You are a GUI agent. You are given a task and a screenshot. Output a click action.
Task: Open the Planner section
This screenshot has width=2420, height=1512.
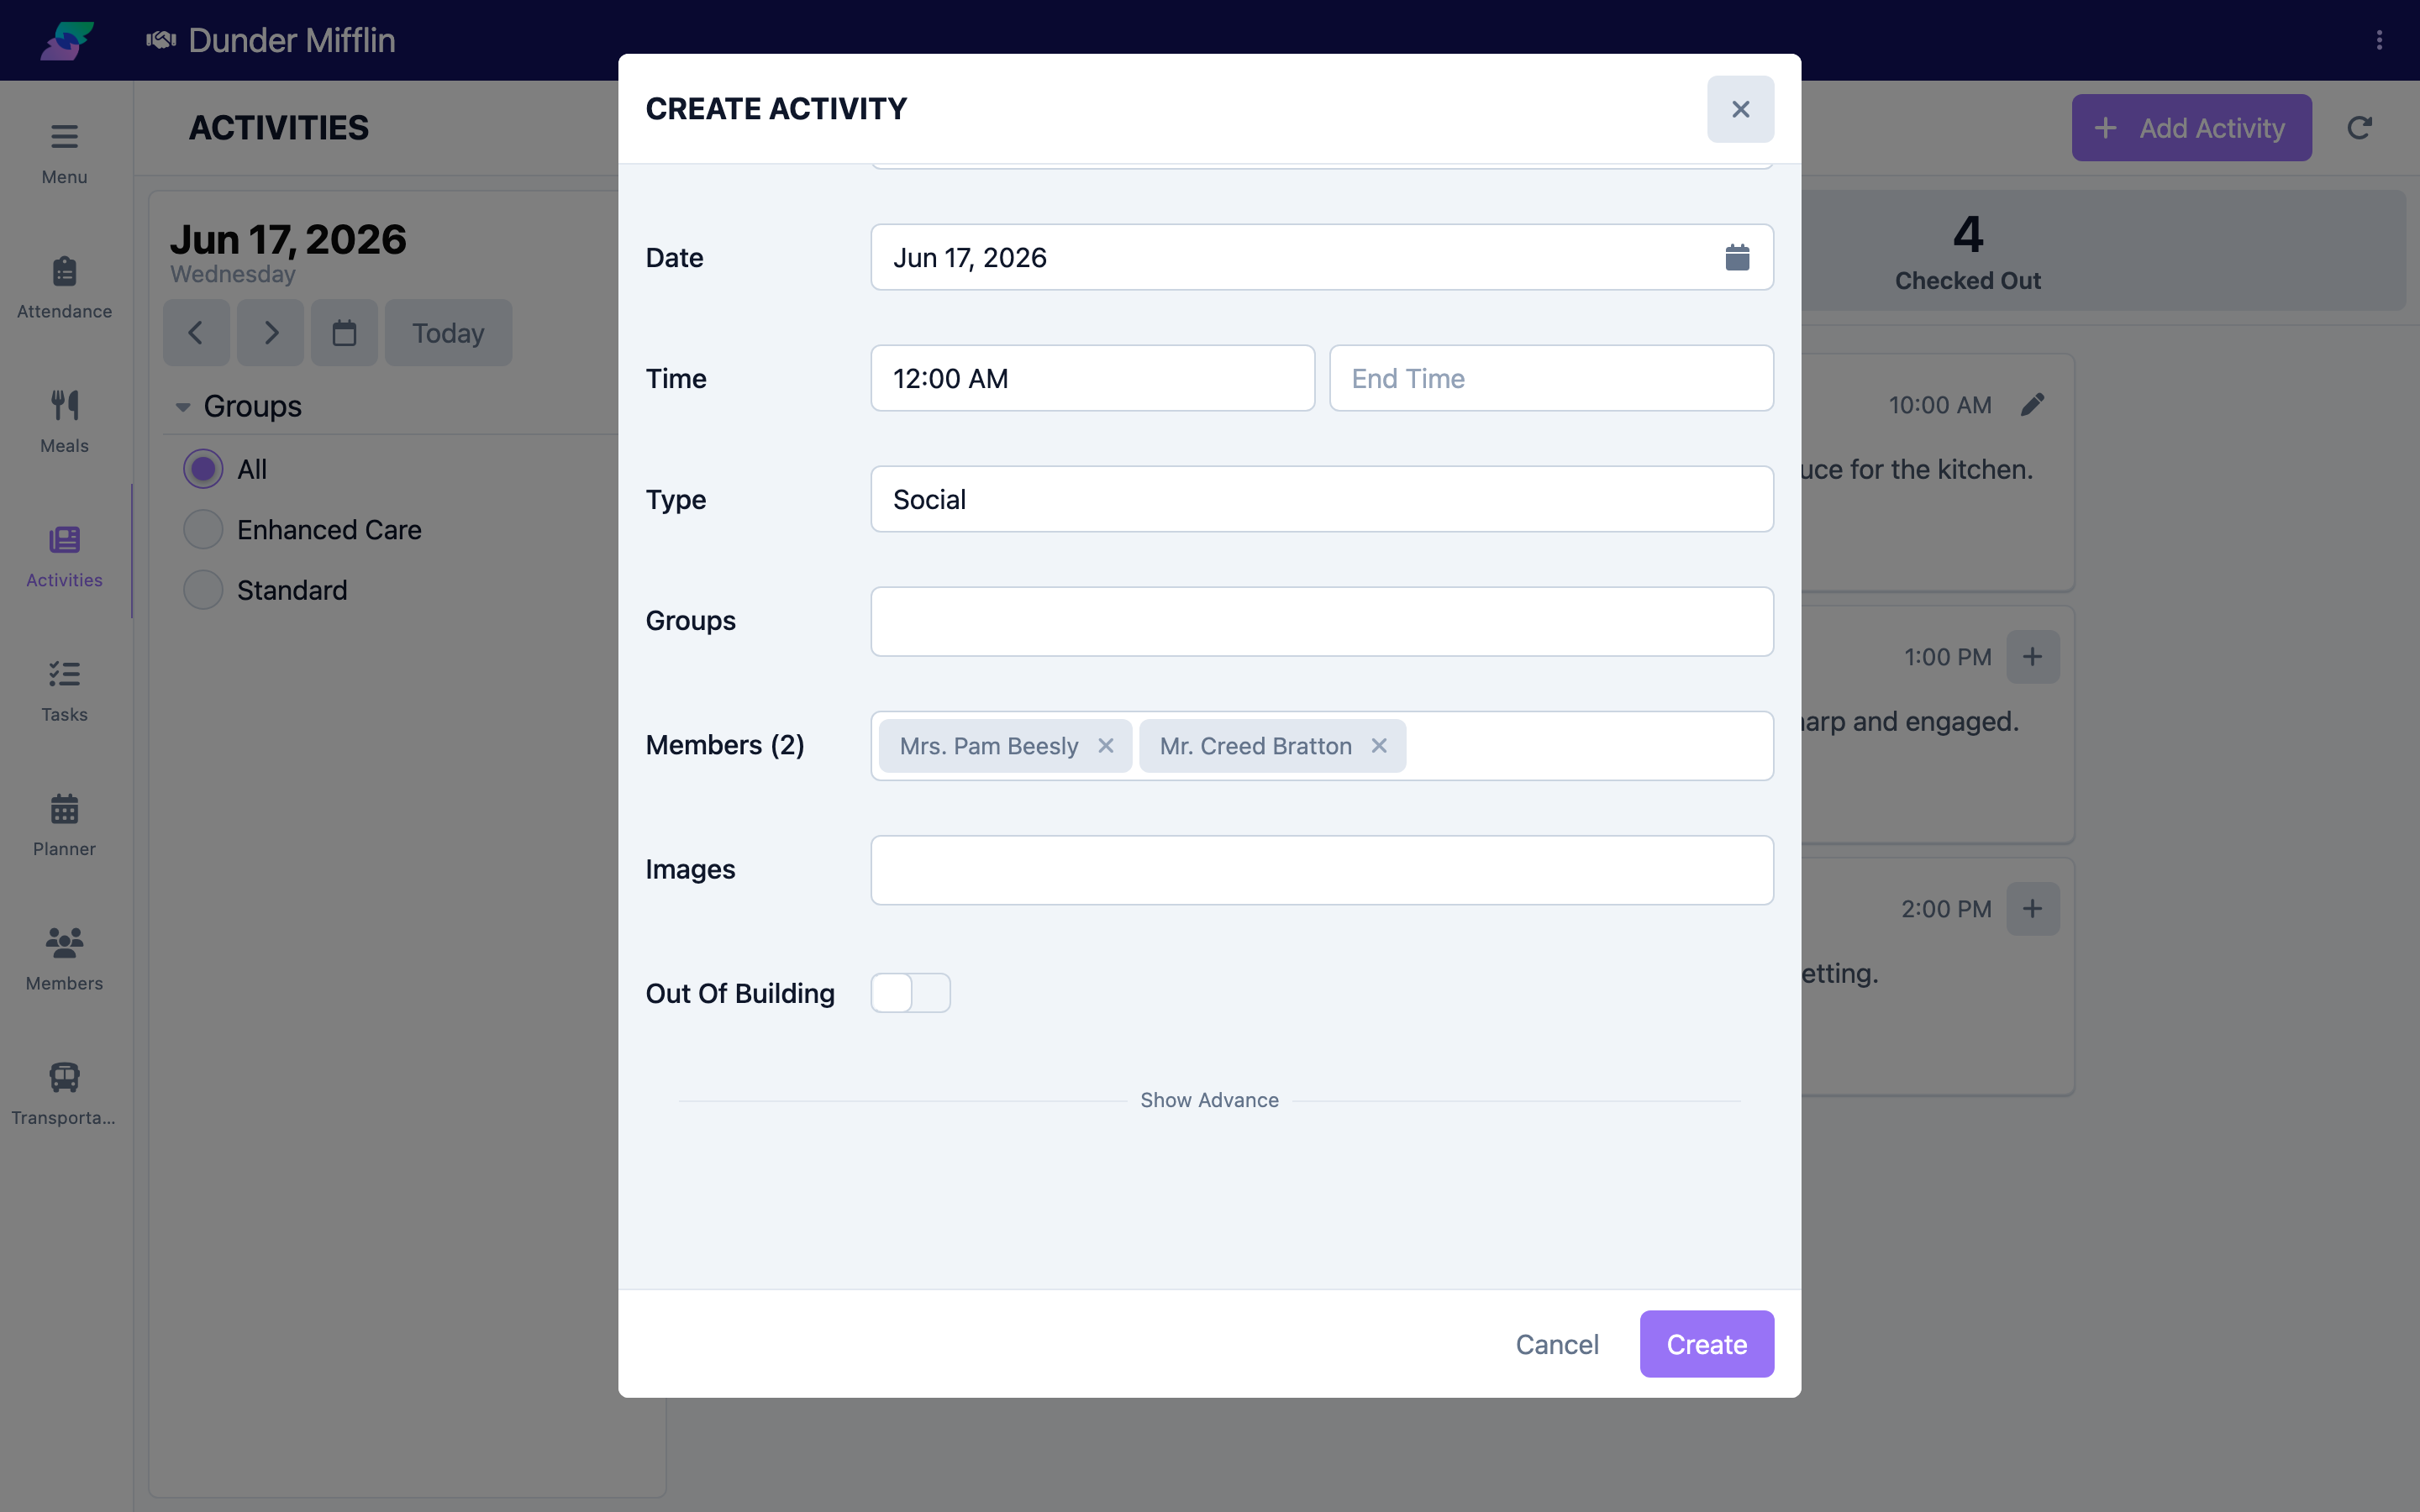point(64,826)
